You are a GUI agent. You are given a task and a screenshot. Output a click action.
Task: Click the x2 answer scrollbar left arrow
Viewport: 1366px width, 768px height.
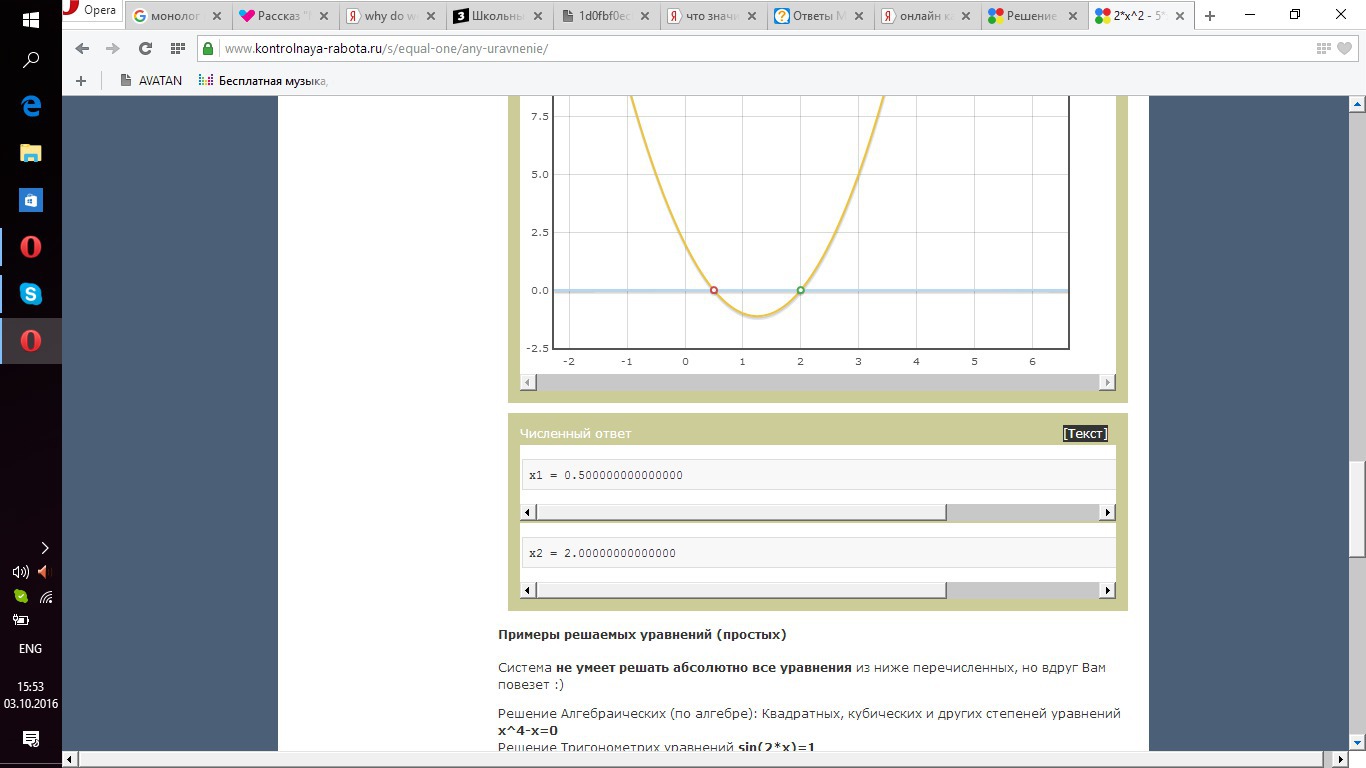click(528, 590)
